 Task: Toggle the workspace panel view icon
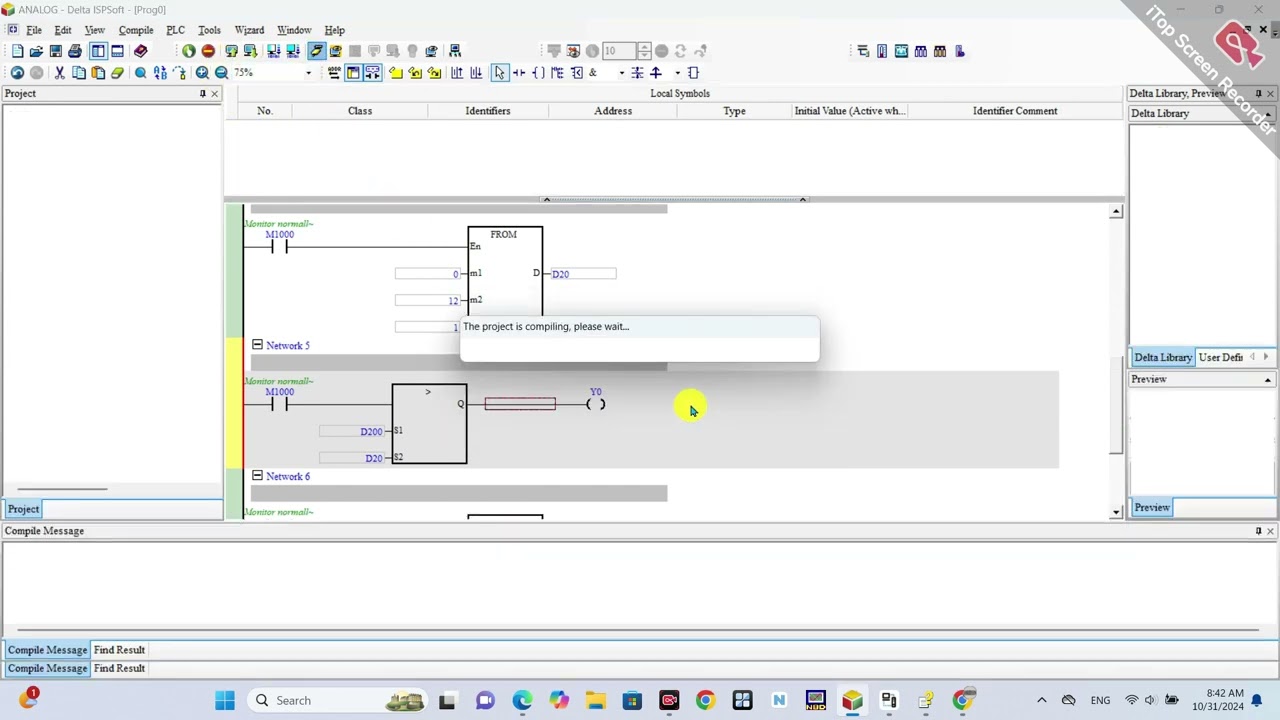[98, 51]
